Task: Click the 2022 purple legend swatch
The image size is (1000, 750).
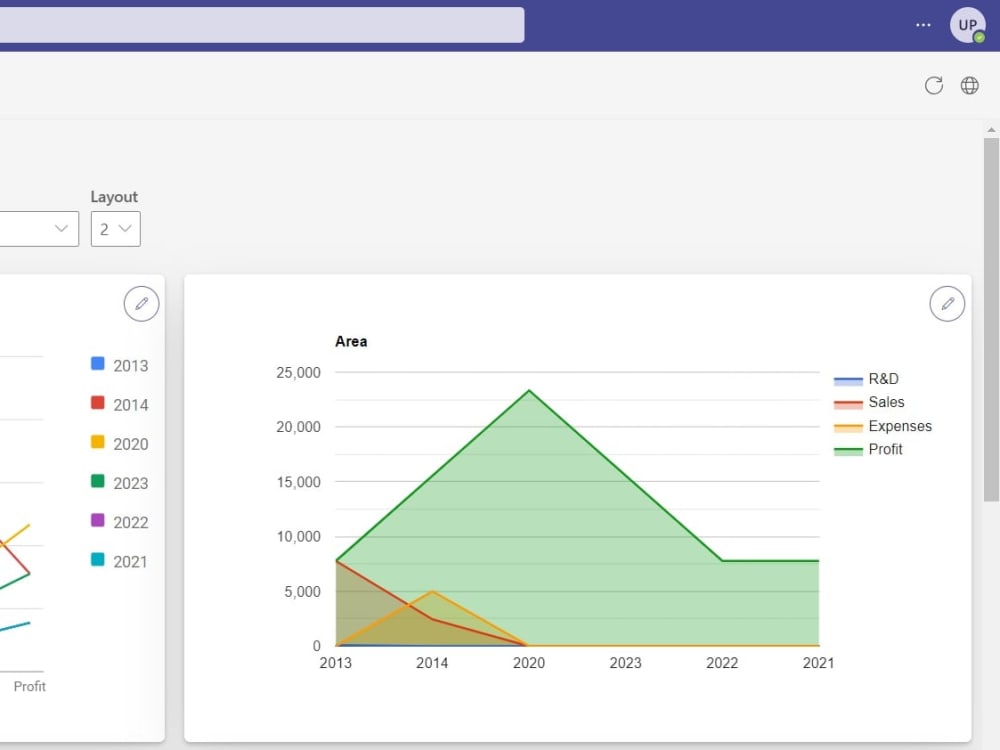Action: click(x=98, y=520)
